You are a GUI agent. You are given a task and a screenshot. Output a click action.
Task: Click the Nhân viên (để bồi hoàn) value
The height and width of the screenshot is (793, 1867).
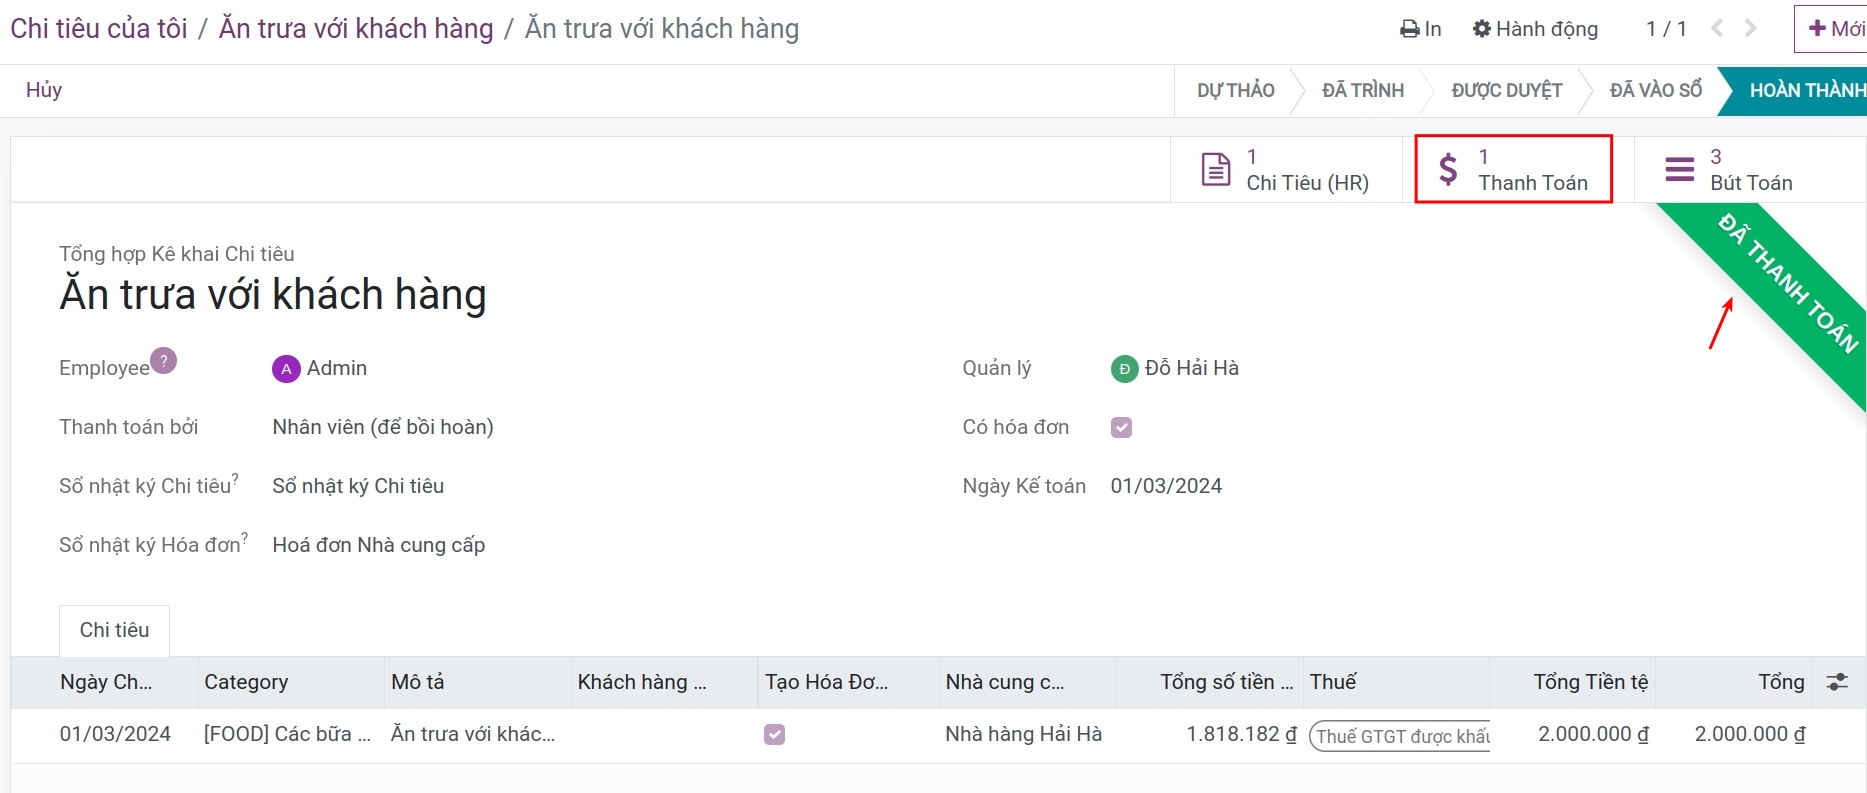(x=383, y=427)
